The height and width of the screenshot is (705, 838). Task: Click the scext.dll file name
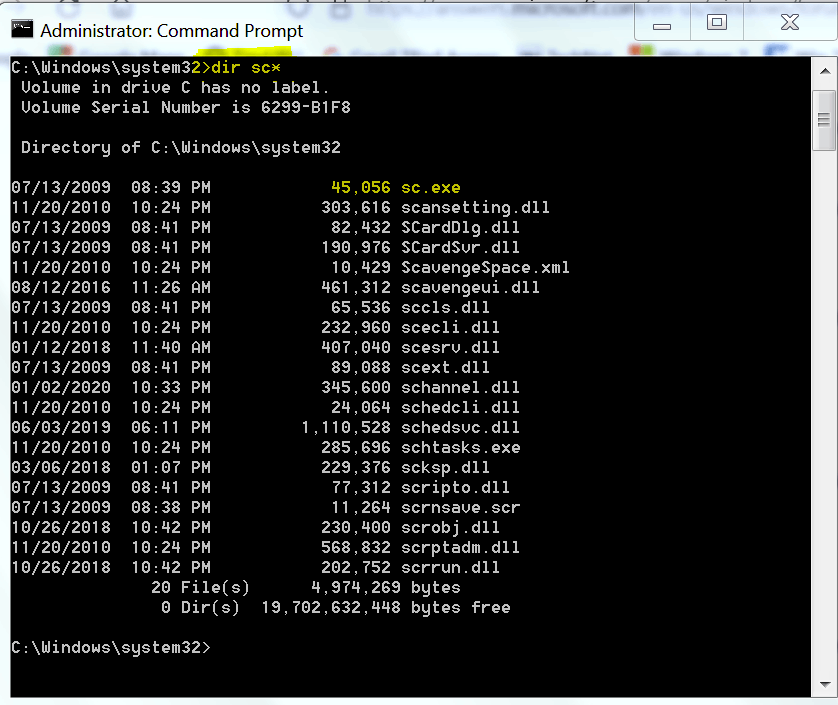coord(445,367)
